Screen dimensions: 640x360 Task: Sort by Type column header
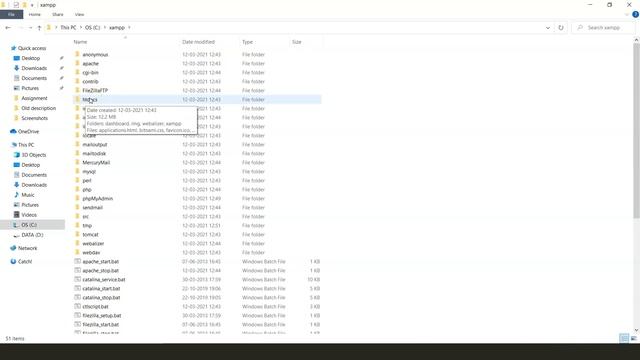tap(247, 42)
